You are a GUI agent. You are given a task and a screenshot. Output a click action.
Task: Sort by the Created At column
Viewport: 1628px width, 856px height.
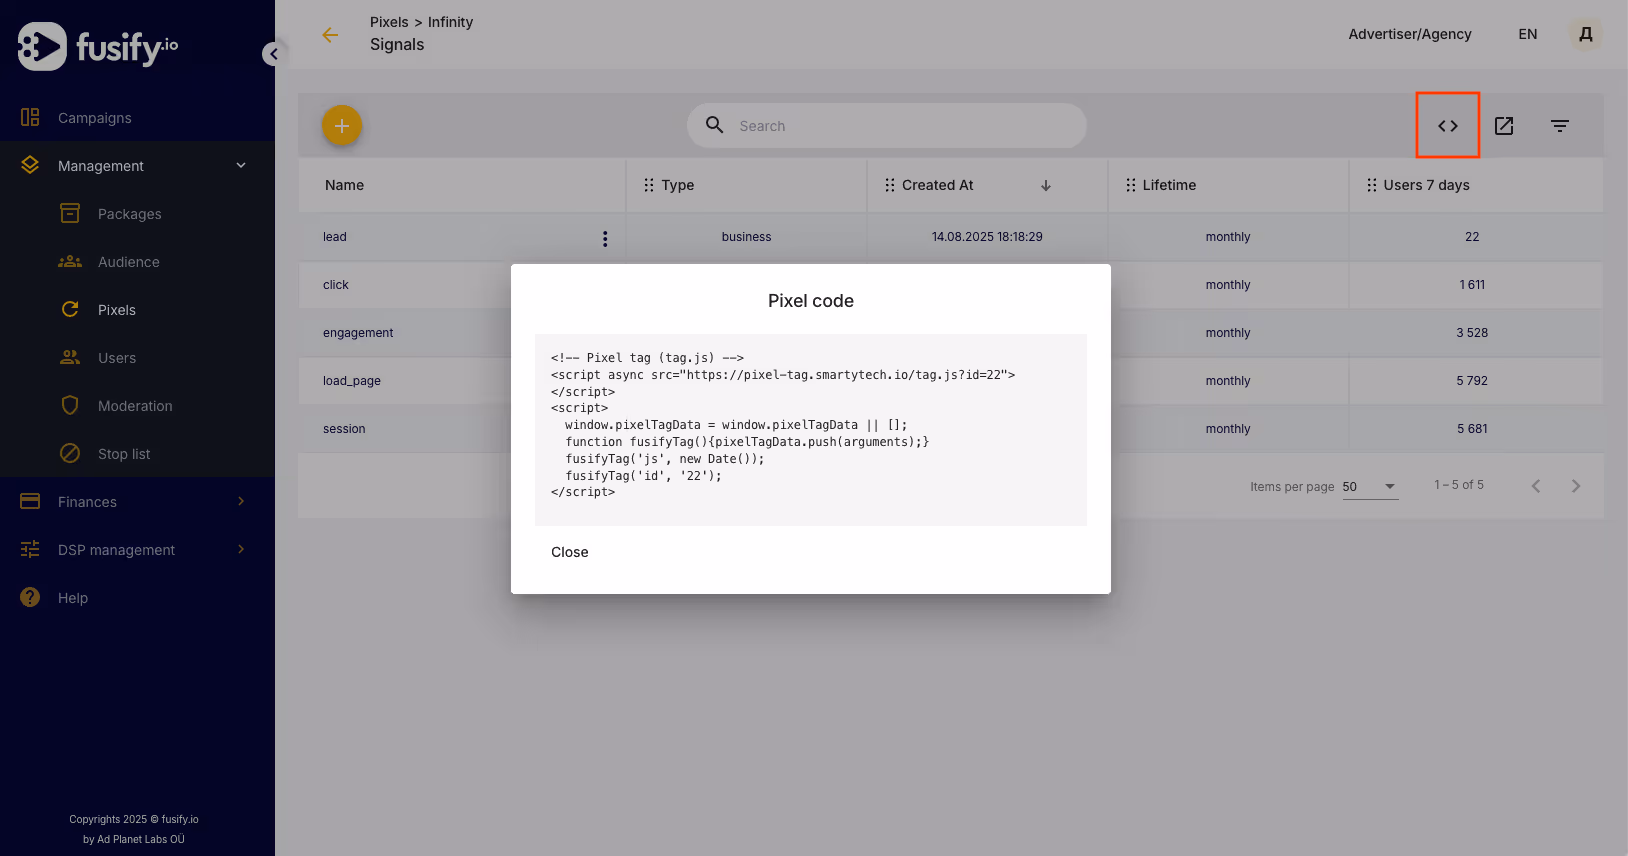pyautogui.click(x=938, y=185)
